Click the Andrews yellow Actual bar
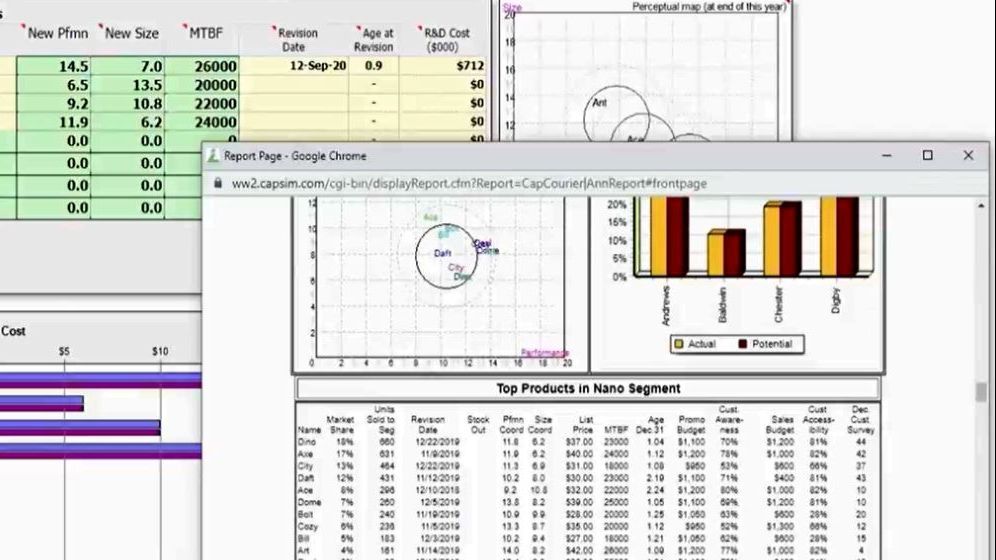This screenshot has width=996, height=560. pos(658,235)
